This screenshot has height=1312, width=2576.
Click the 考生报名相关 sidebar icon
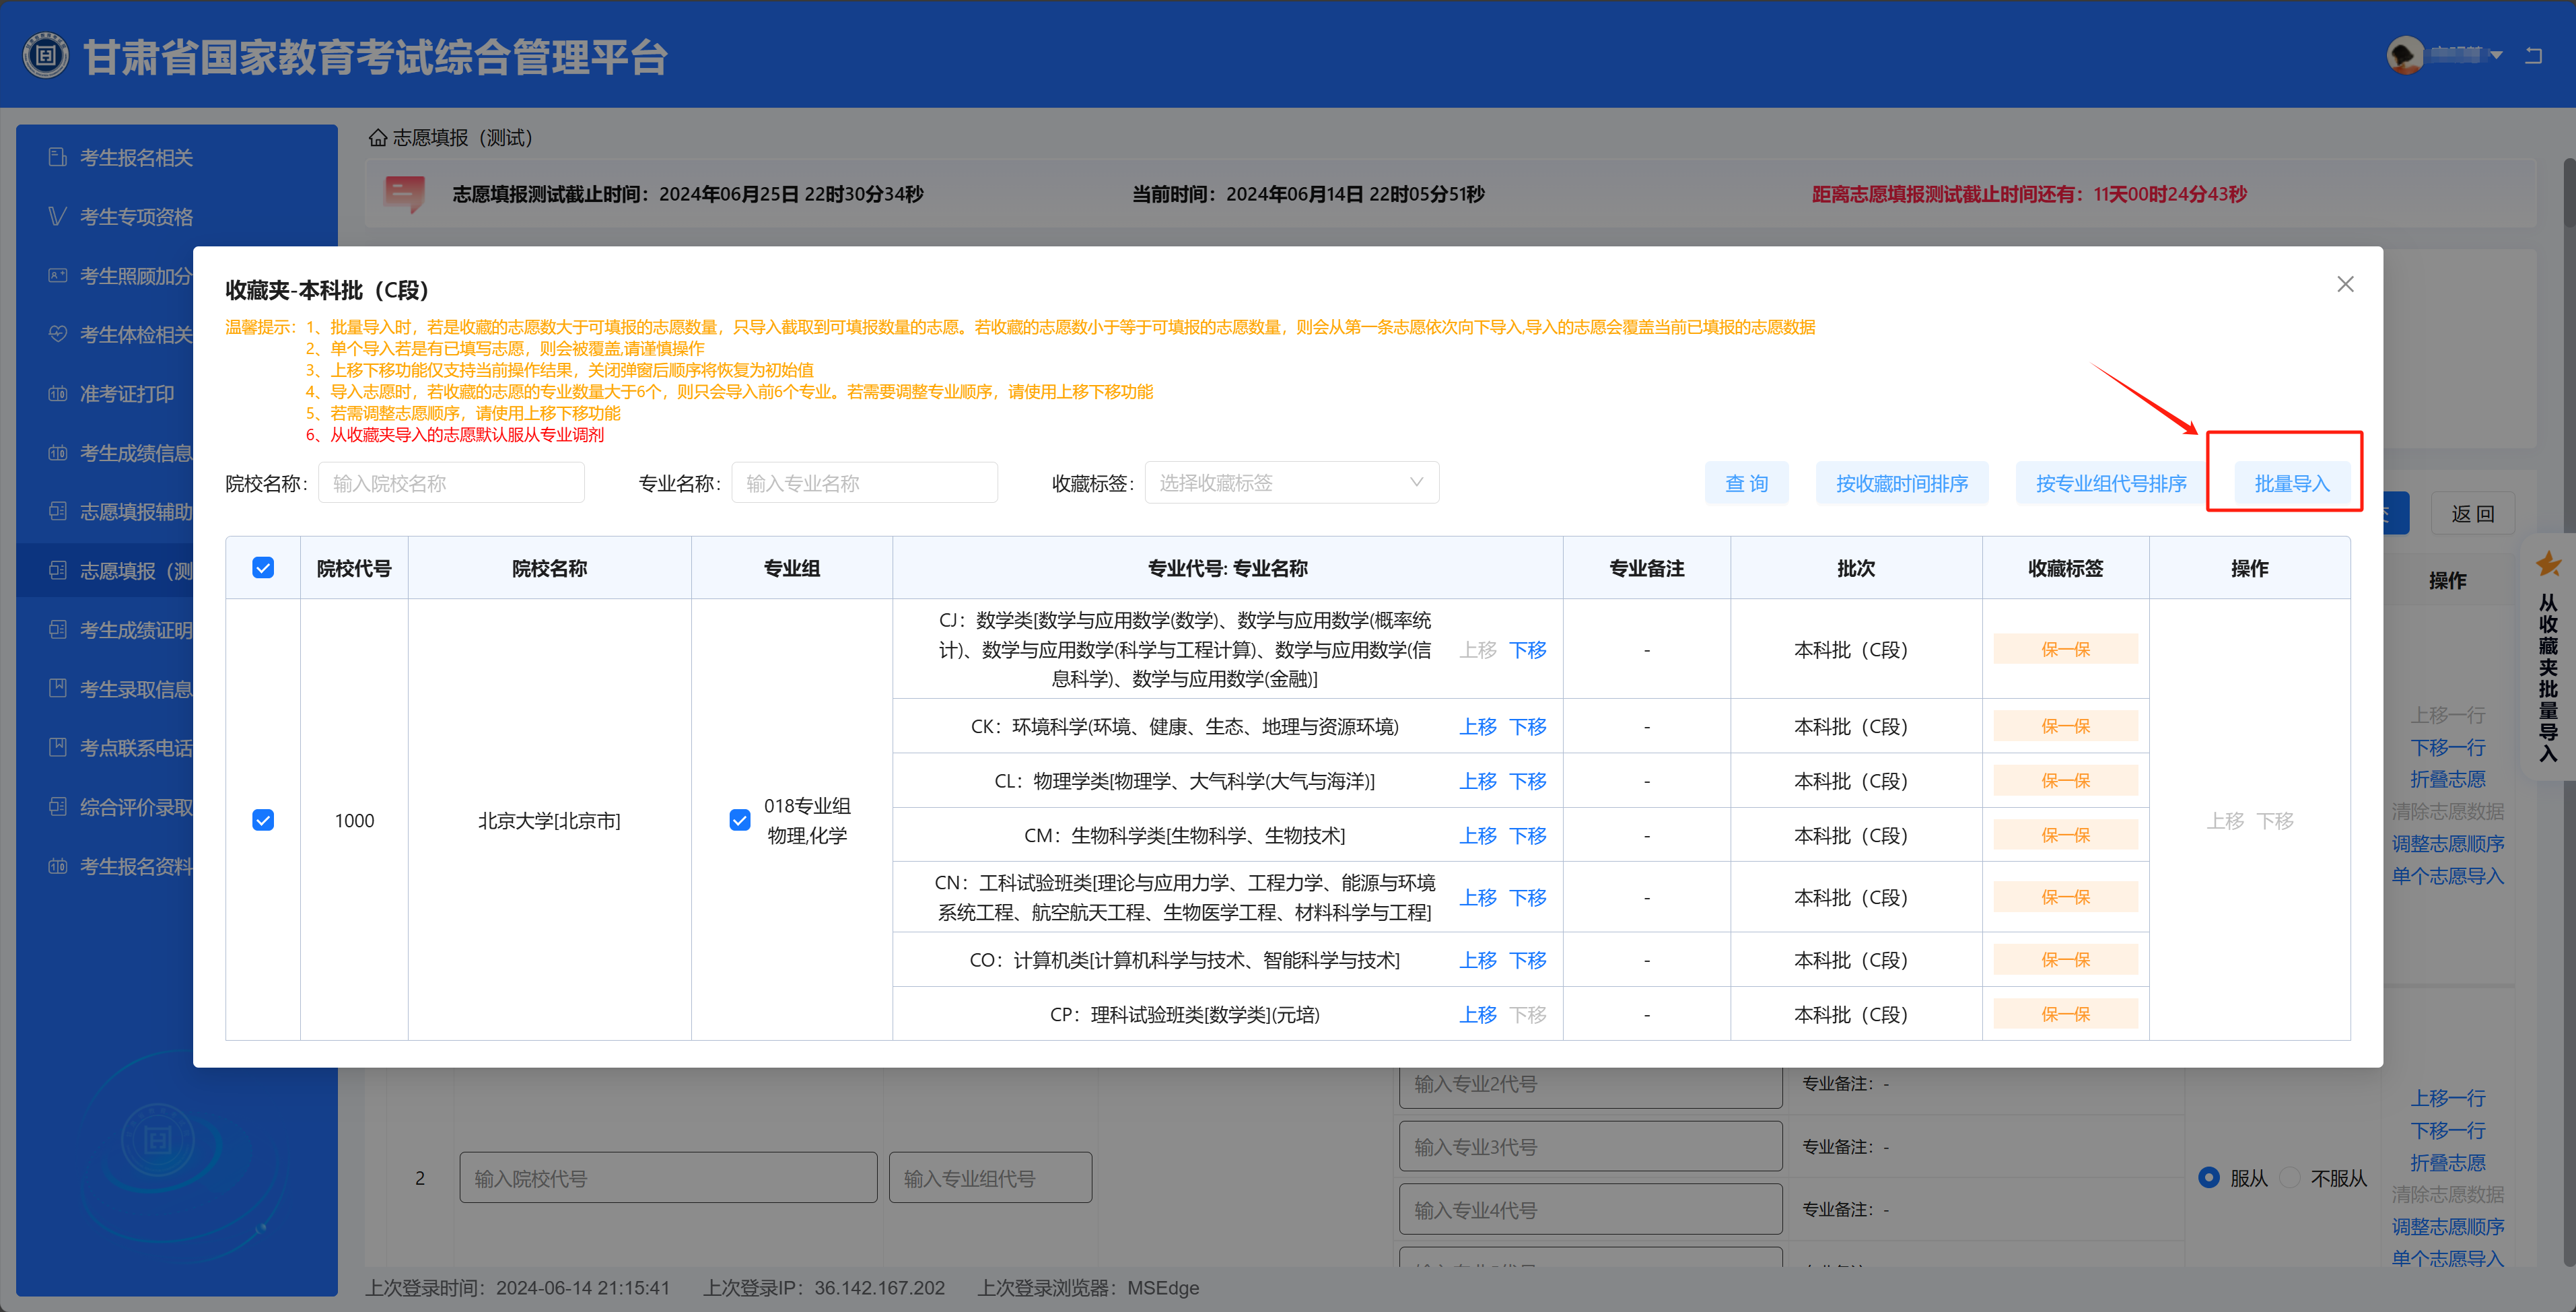click(x=58, y=158)
